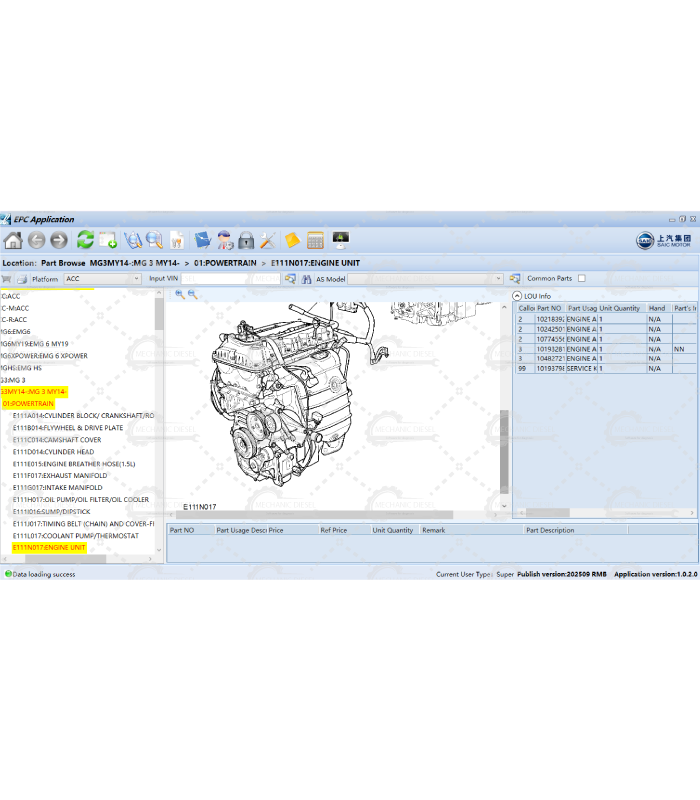Open the Platform dropdown showing ACC

tap(136, 279)
